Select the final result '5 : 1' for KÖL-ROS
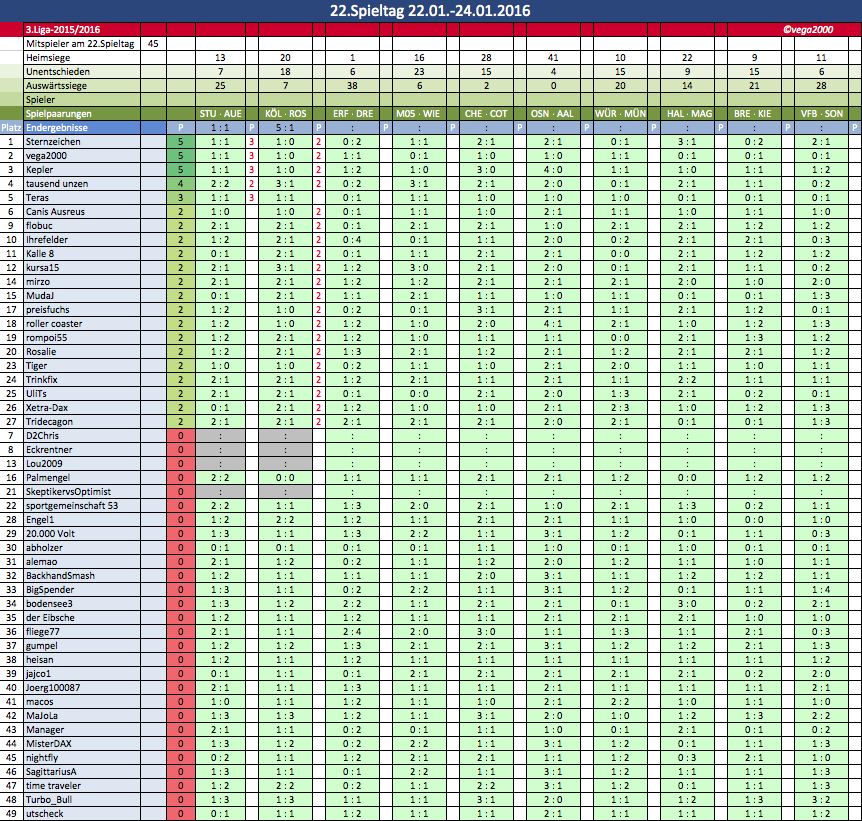 click(x=285, y=128)
